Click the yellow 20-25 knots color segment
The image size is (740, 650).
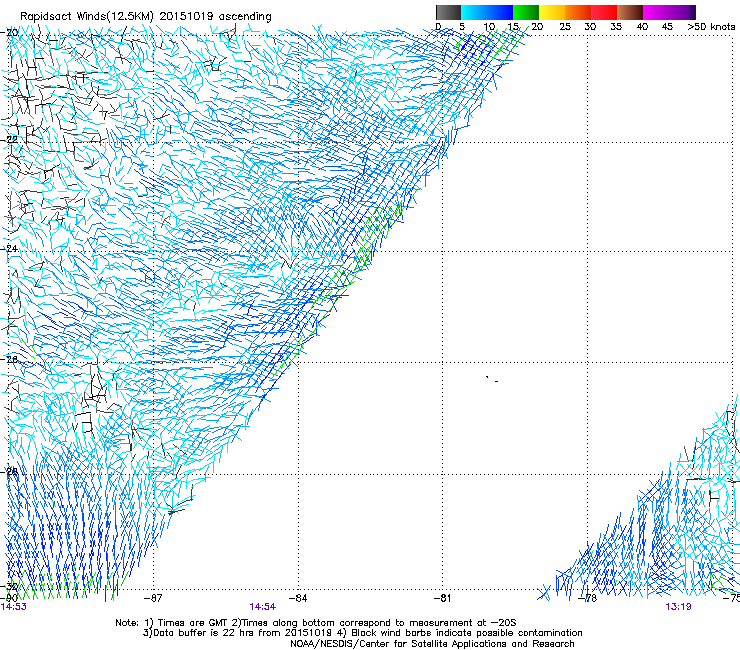(x=552, y=12)
